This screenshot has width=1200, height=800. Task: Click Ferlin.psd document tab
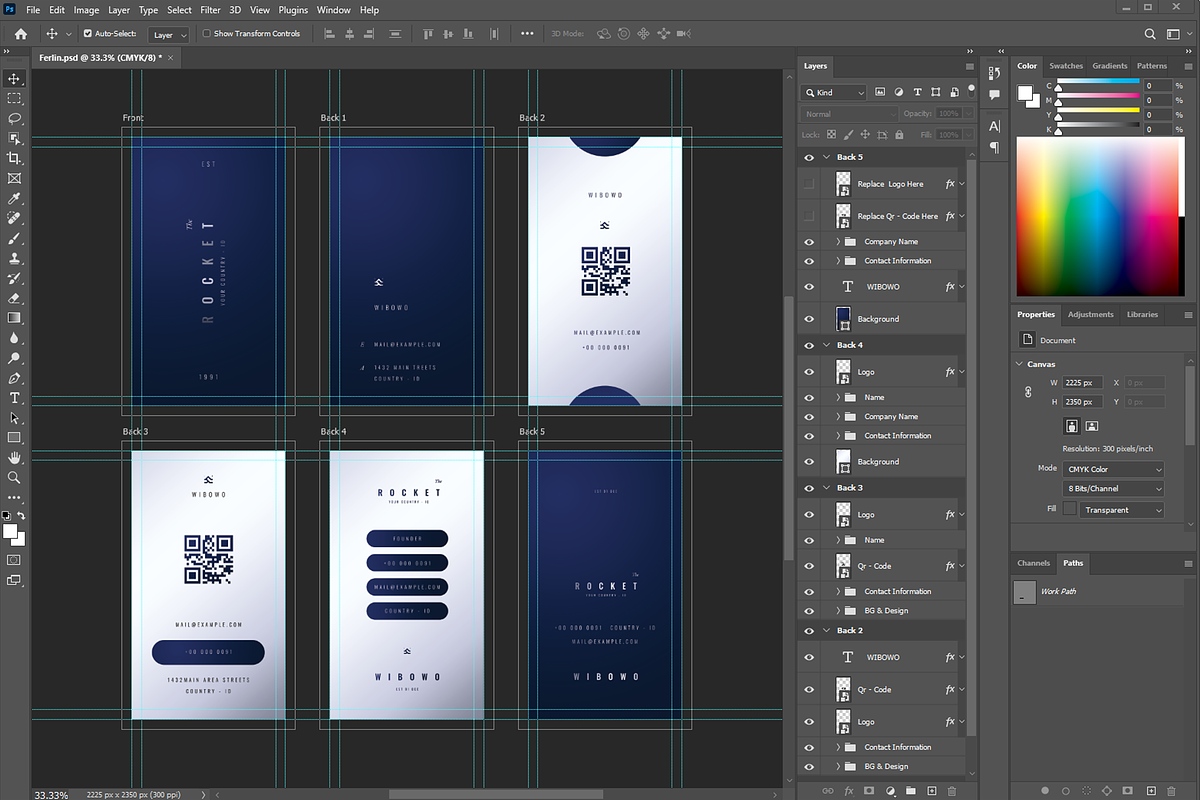coord(107,58)
